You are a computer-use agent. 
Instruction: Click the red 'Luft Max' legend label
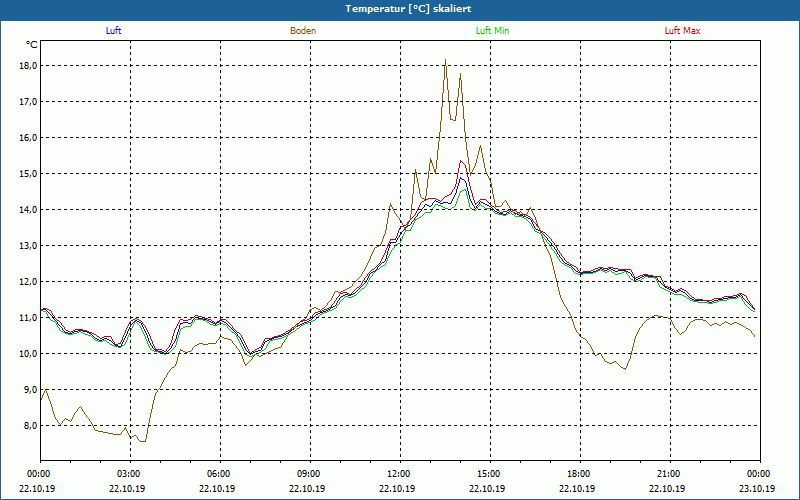(x=683, y=31)
